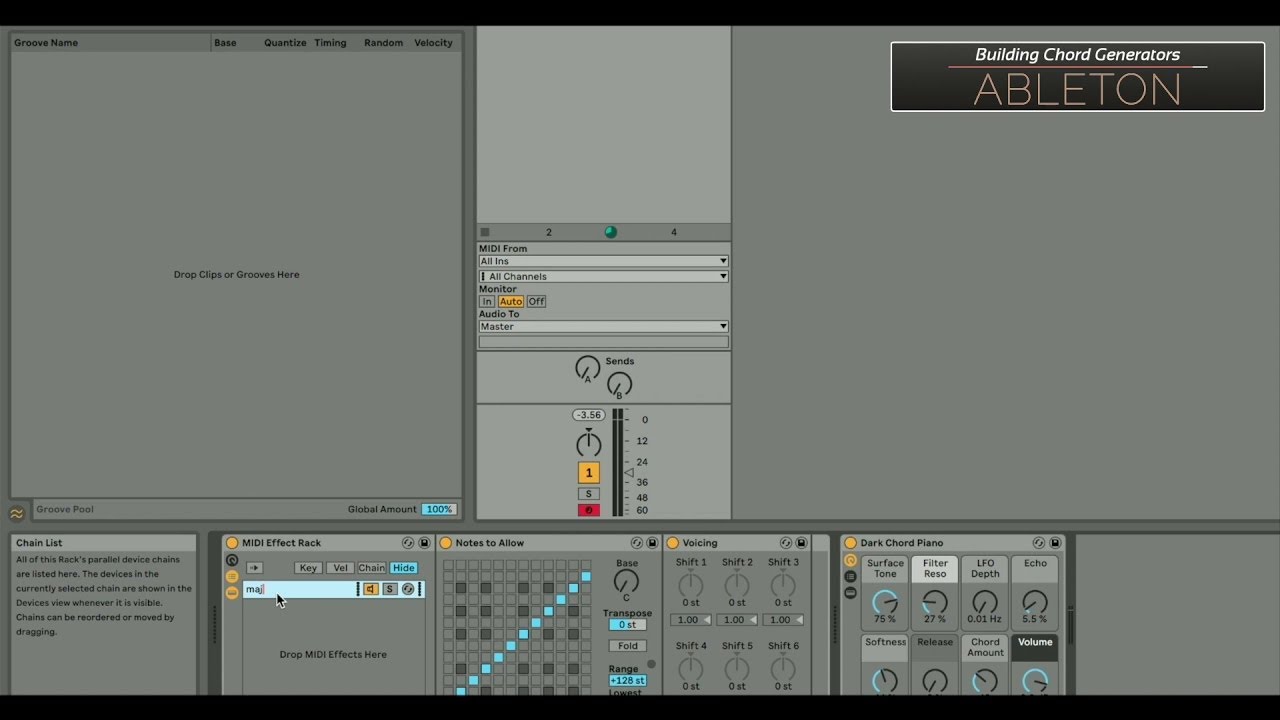Viewport: 1280px width, 720px height.
Task: Set Monitor to Auto
Action: tap(511, 301)
